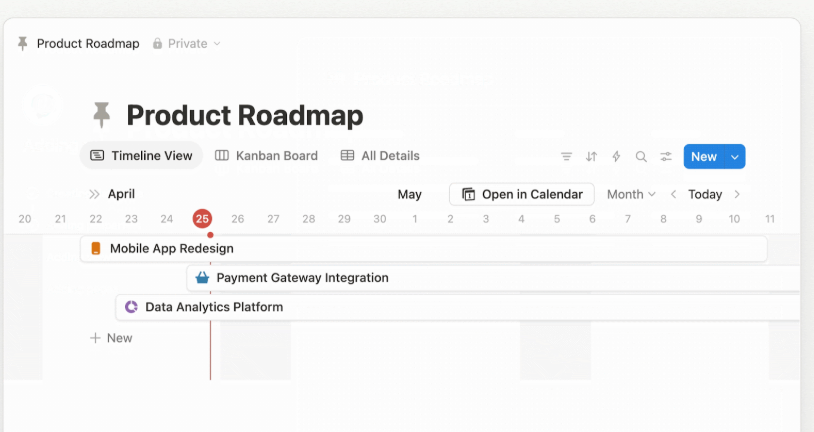Click the Payment Gateway basket icon

pyautogui.click(x=203, y=278)
